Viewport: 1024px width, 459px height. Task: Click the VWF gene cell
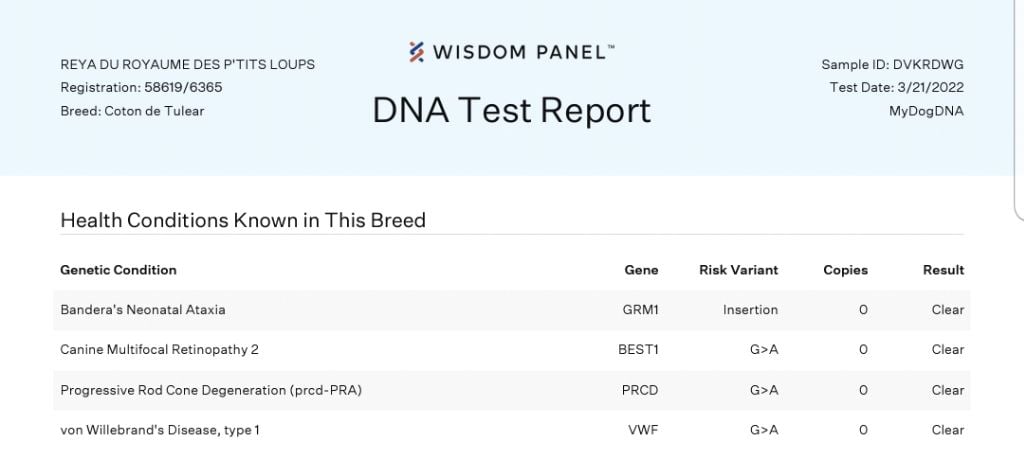[645, 430]
